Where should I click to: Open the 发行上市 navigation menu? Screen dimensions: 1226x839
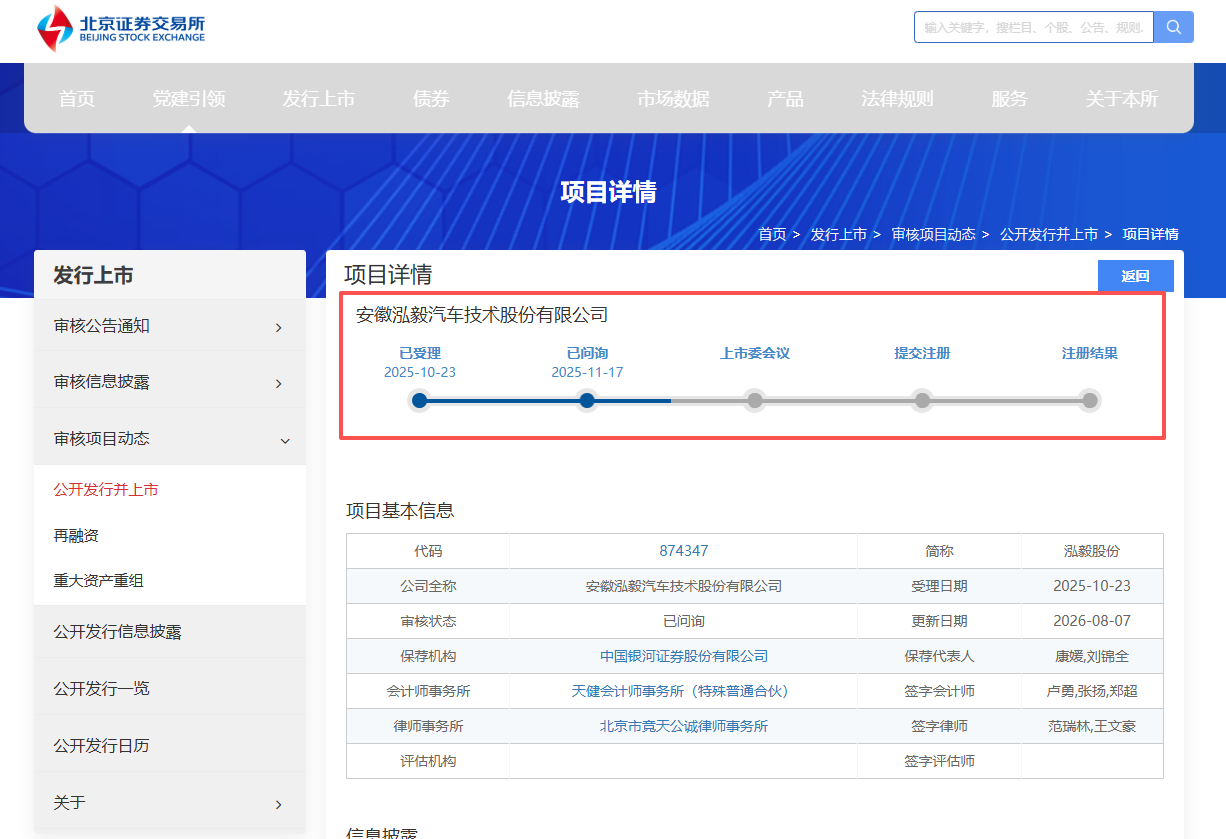click(318, 98)
